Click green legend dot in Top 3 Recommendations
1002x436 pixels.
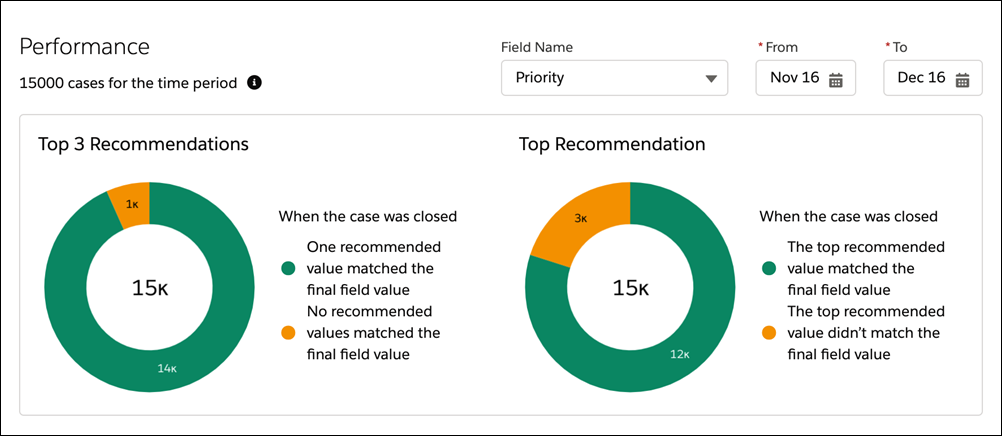[288, 268]
